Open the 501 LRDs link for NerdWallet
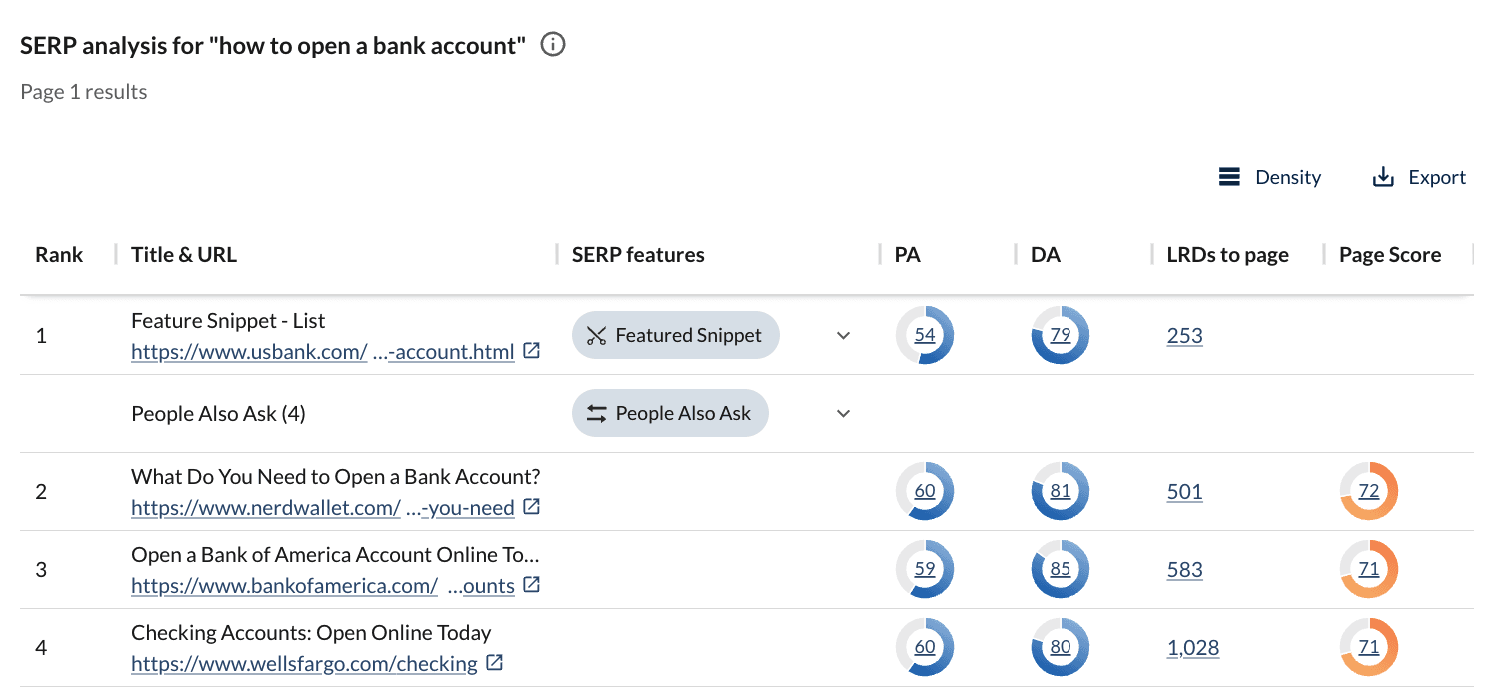The height and width of the screenshot is (693, 1497). click(x=1184, y=491)
